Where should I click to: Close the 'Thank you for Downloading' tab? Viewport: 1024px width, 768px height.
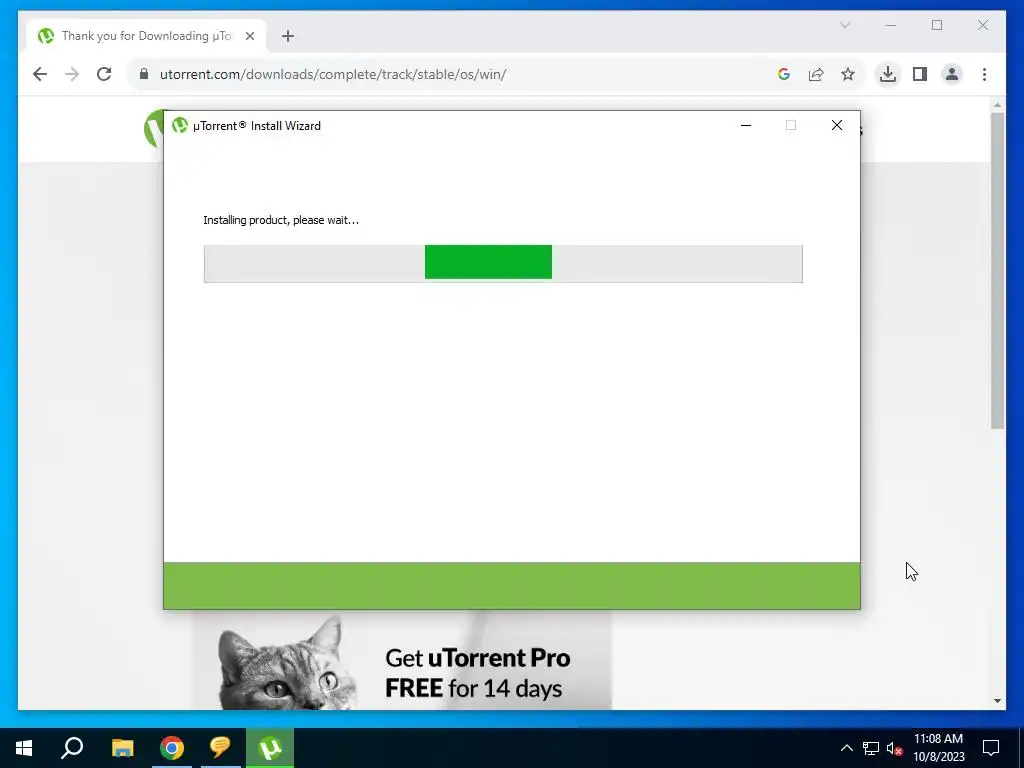[249, 36]
